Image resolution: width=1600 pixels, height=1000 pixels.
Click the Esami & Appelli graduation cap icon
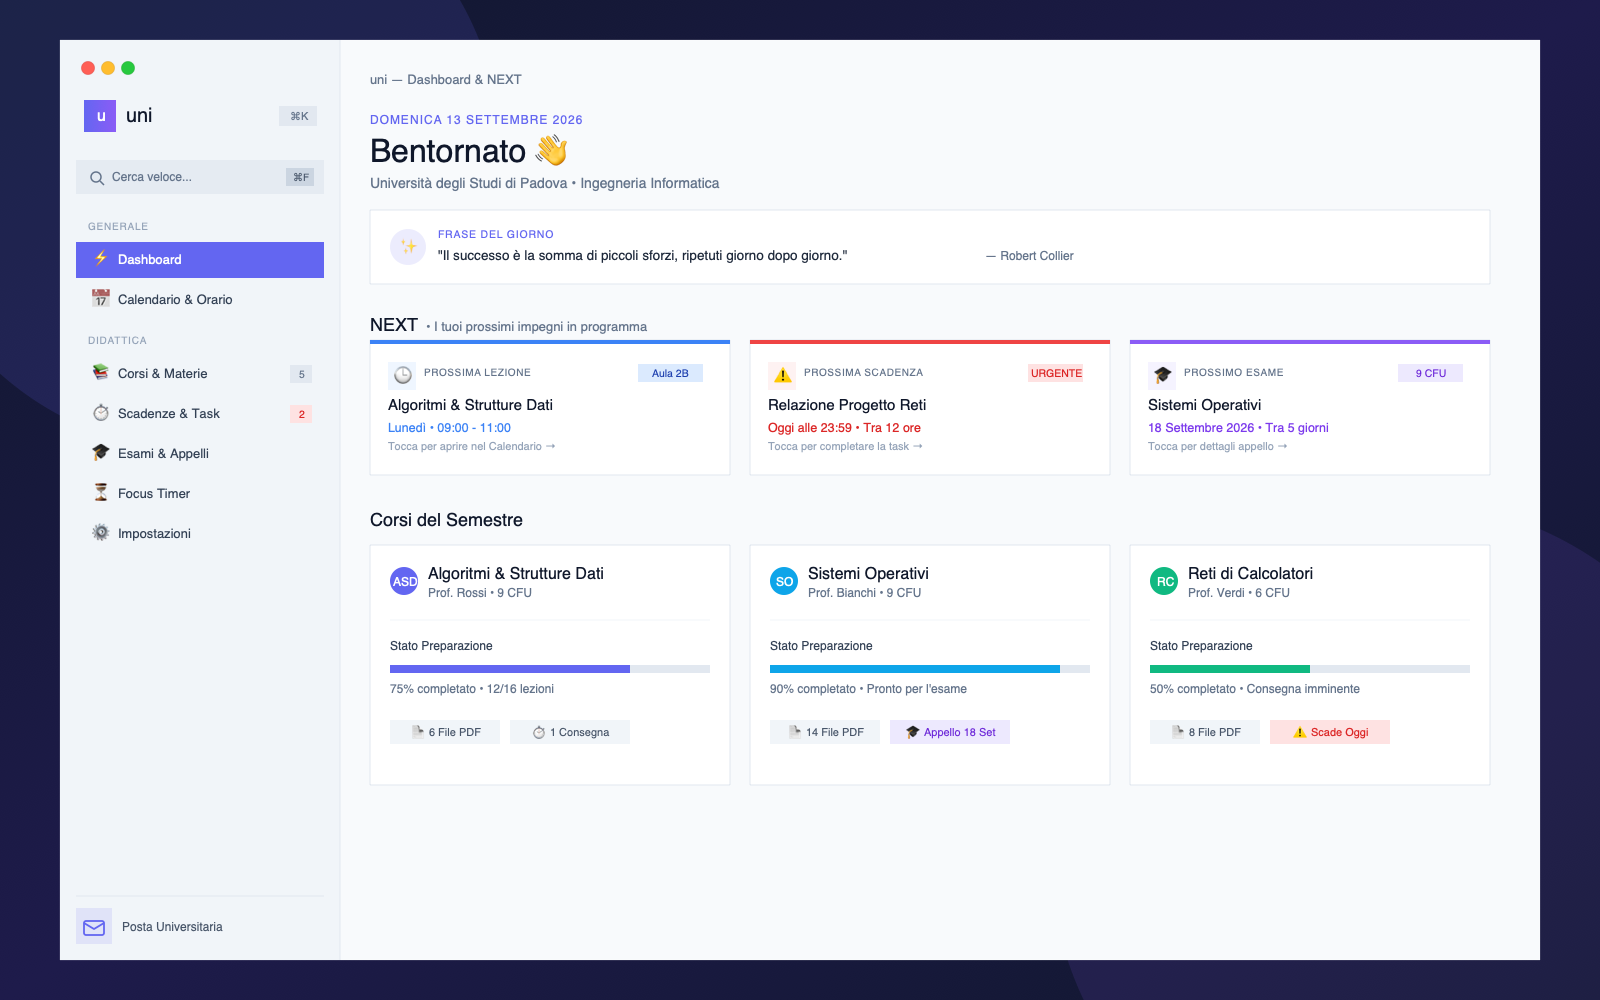[x=101, y=452]
